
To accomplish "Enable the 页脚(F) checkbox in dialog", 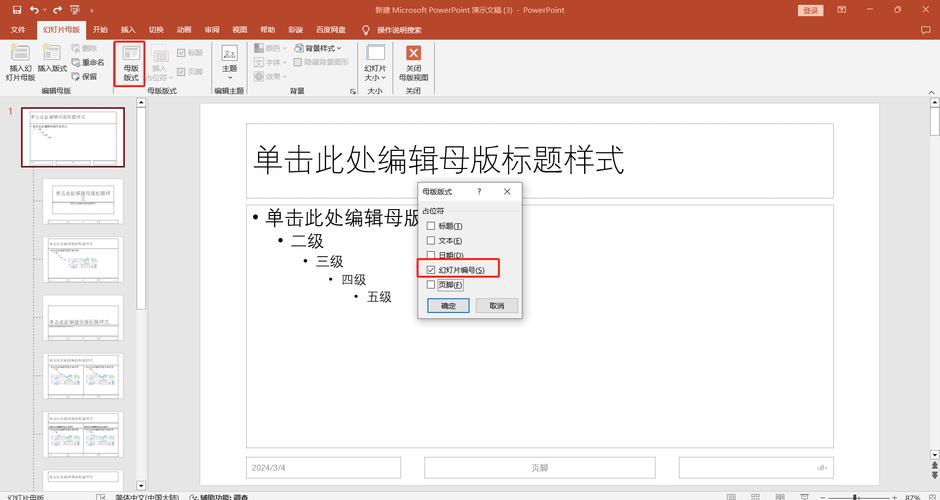I will (431, 285).
